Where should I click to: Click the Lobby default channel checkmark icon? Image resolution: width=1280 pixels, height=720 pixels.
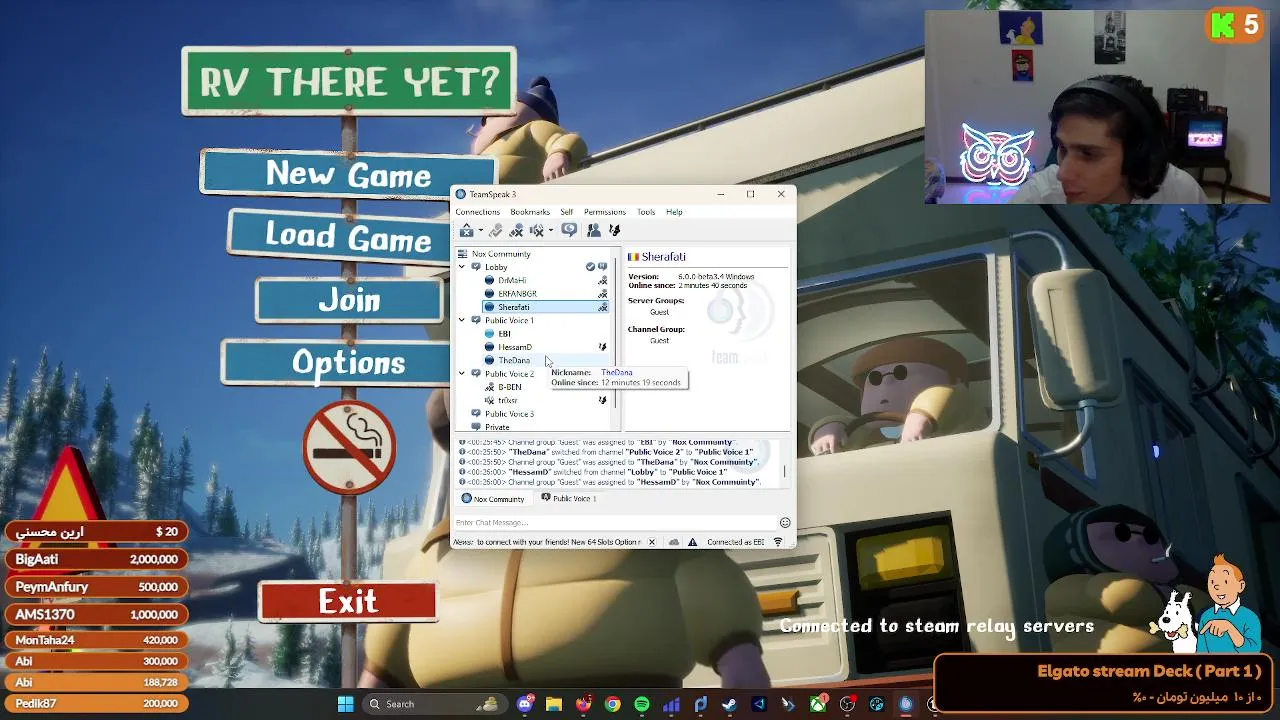590,267
